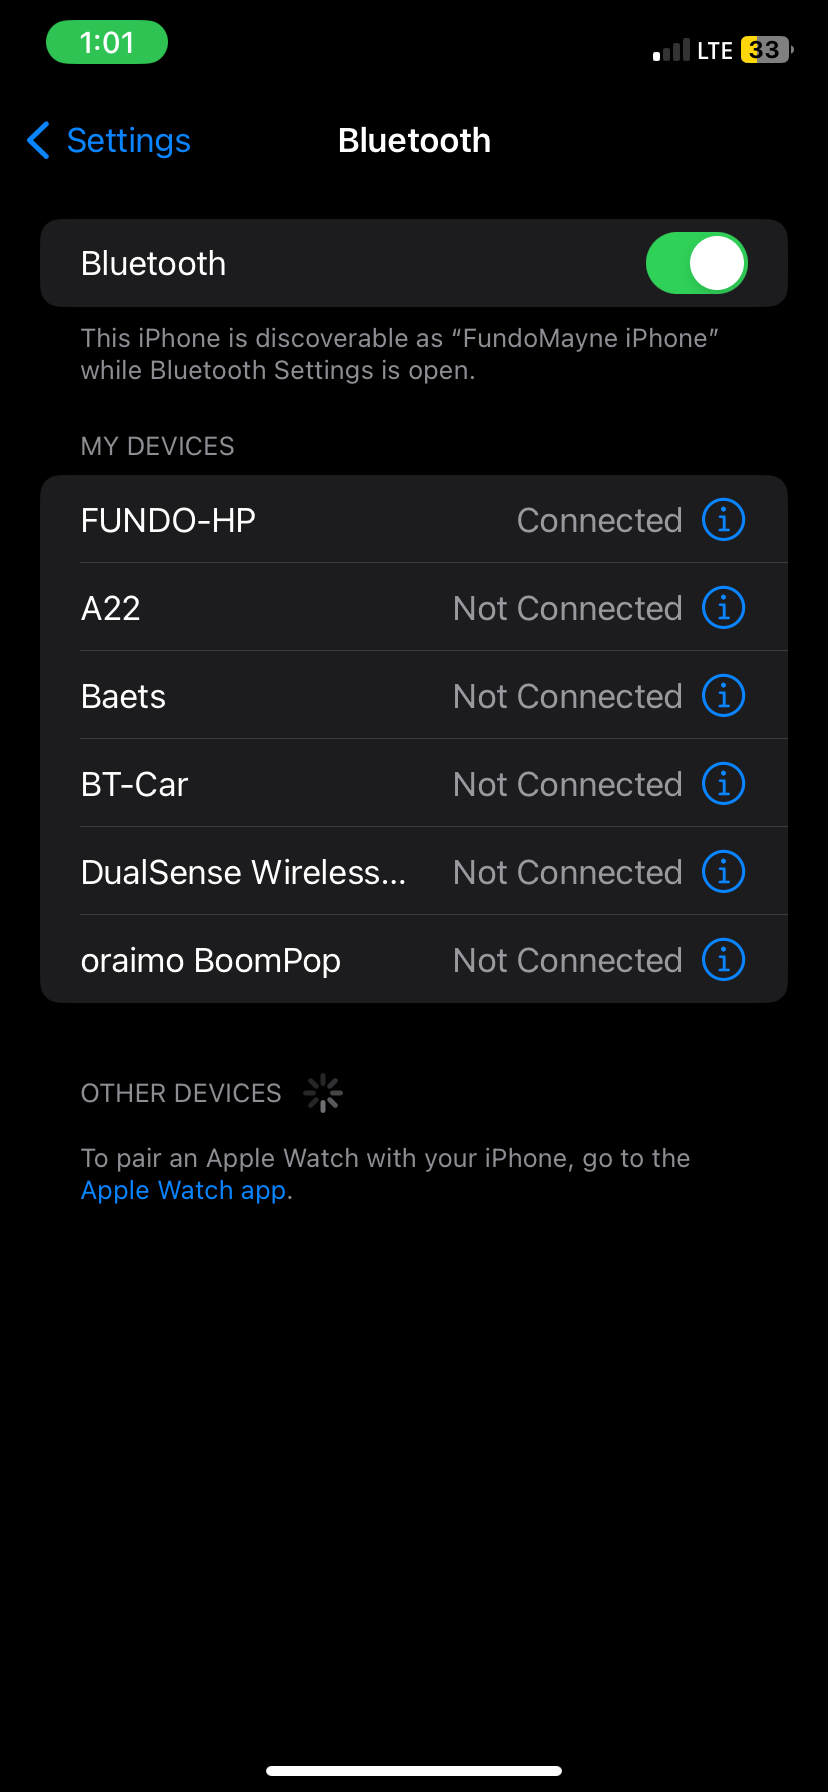Tap the time in the status bar
This screenshot has height=1792, width=828.
pyautogui.click(x=106, y=42)
